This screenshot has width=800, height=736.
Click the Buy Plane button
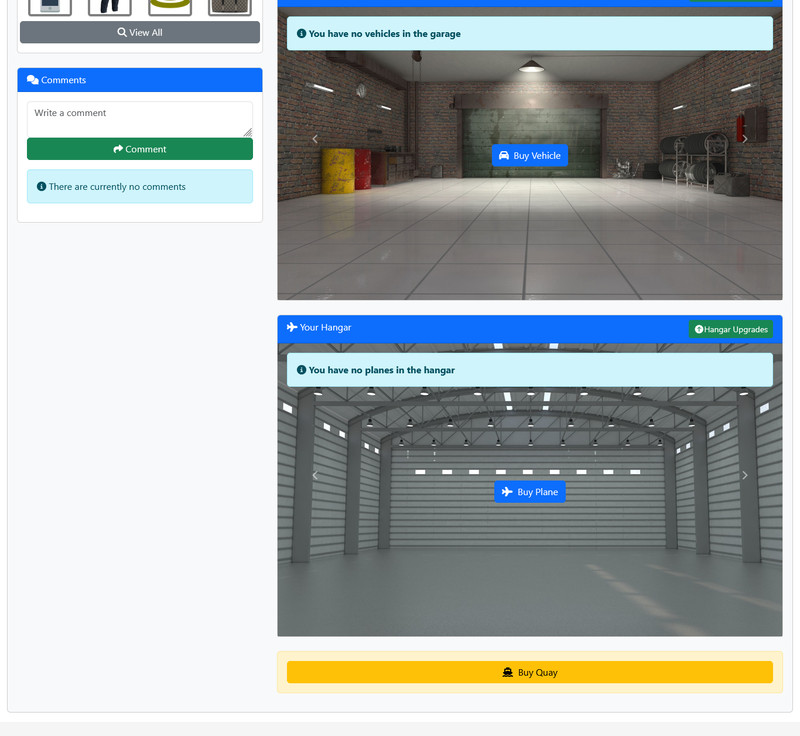tap(530, 492)
